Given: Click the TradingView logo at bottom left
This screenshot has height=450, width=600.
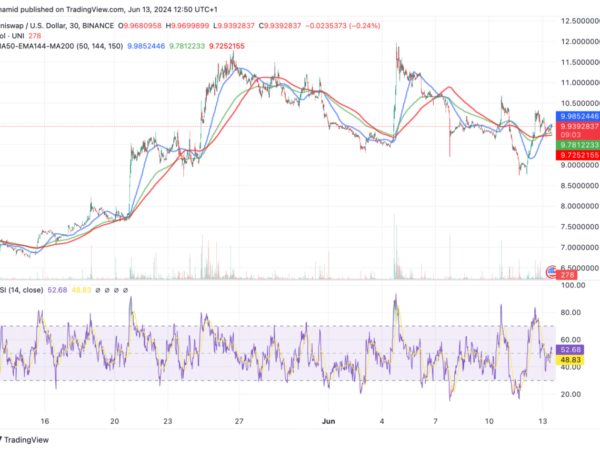Looking at the screenshot, I should tap(24, 440).
